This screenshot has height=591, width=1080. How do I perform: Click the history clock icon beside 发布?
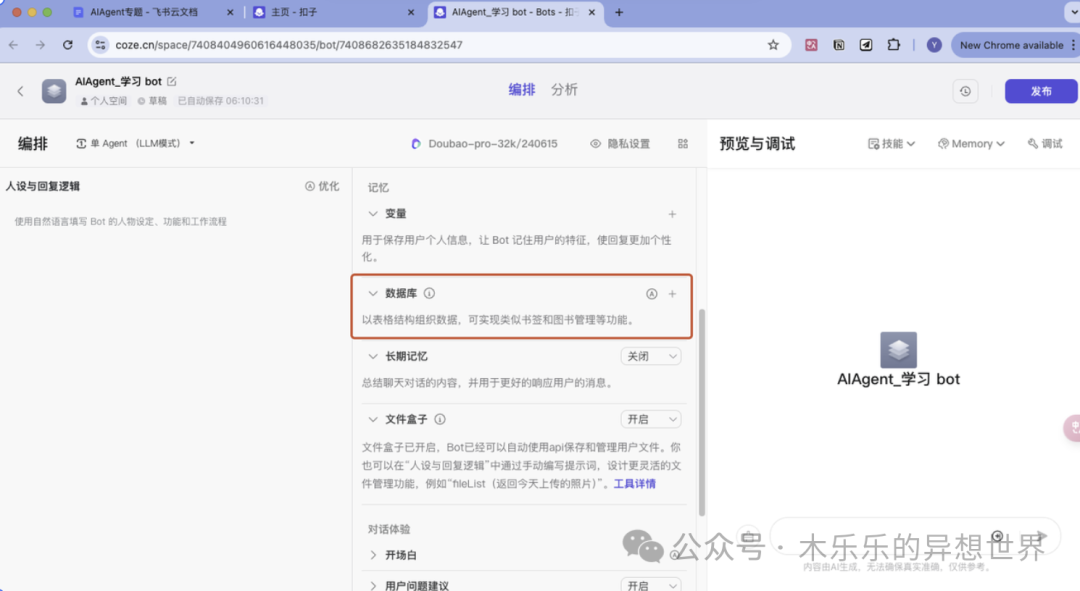[965, 91]
